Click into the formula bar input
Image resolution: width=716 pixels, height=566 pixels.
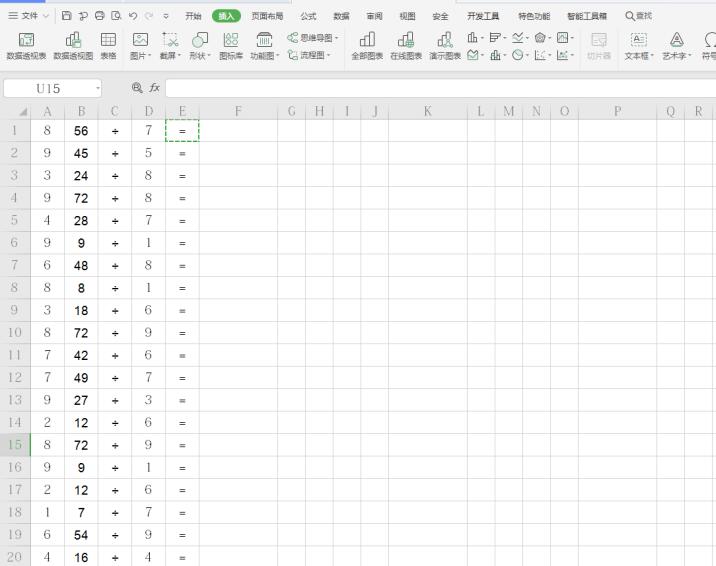click(x=441, y=88)
